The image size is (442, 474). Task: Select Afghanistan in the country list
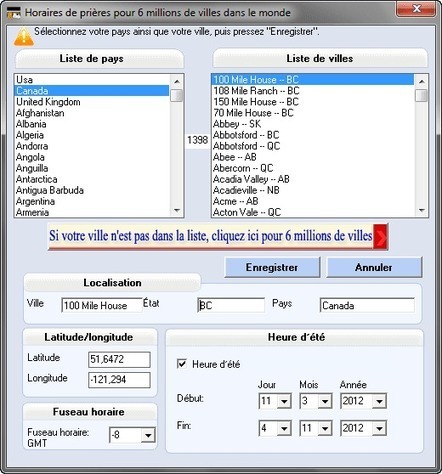click(92, 113)
